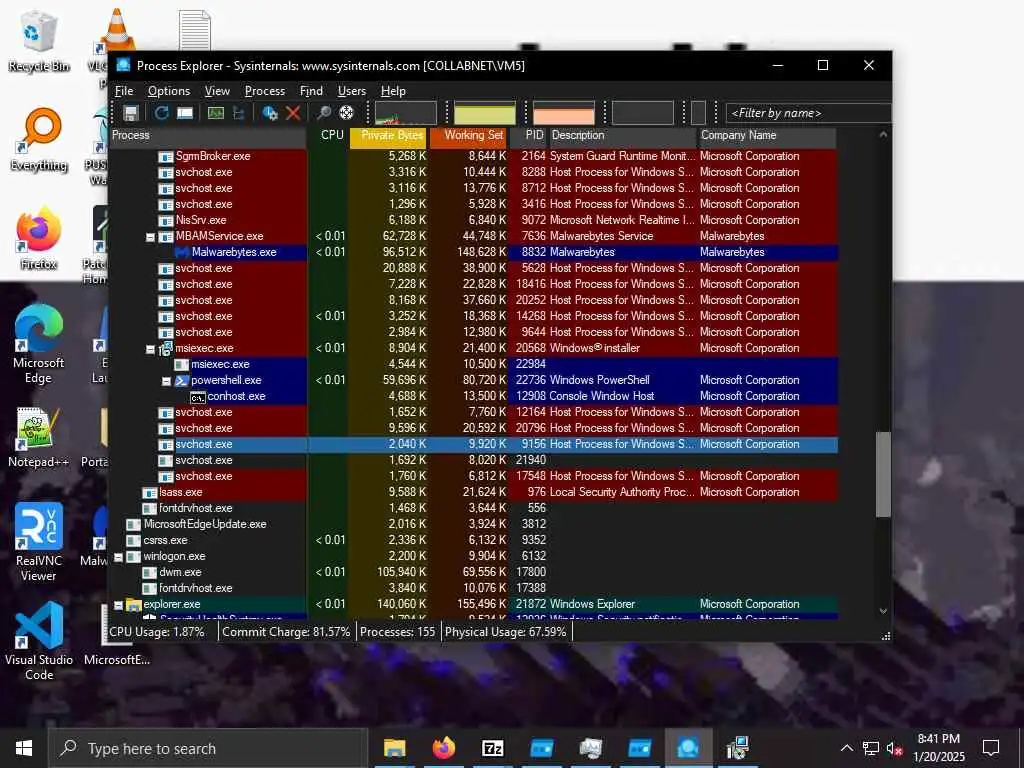Toggle the process tree view icon

pos(238,113)
